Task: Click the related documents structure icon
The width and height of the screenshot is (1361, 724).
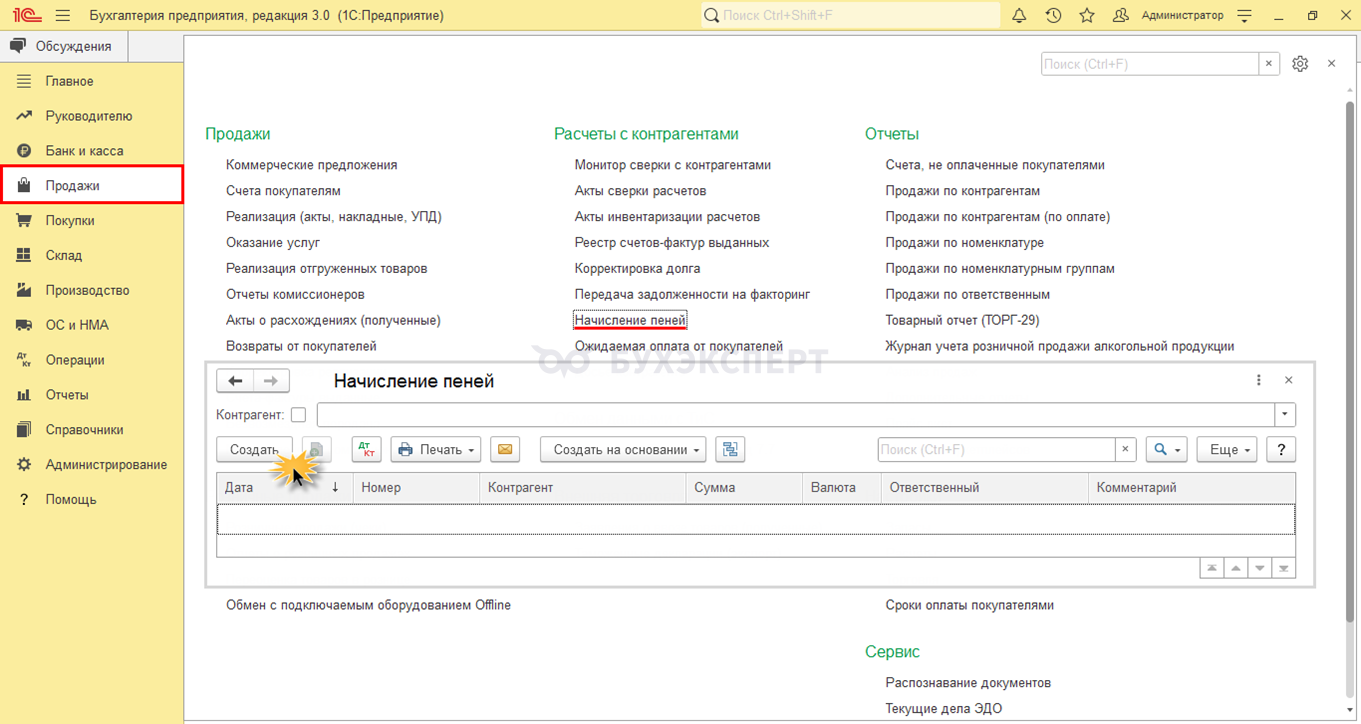Action: (x=730, y=450)
